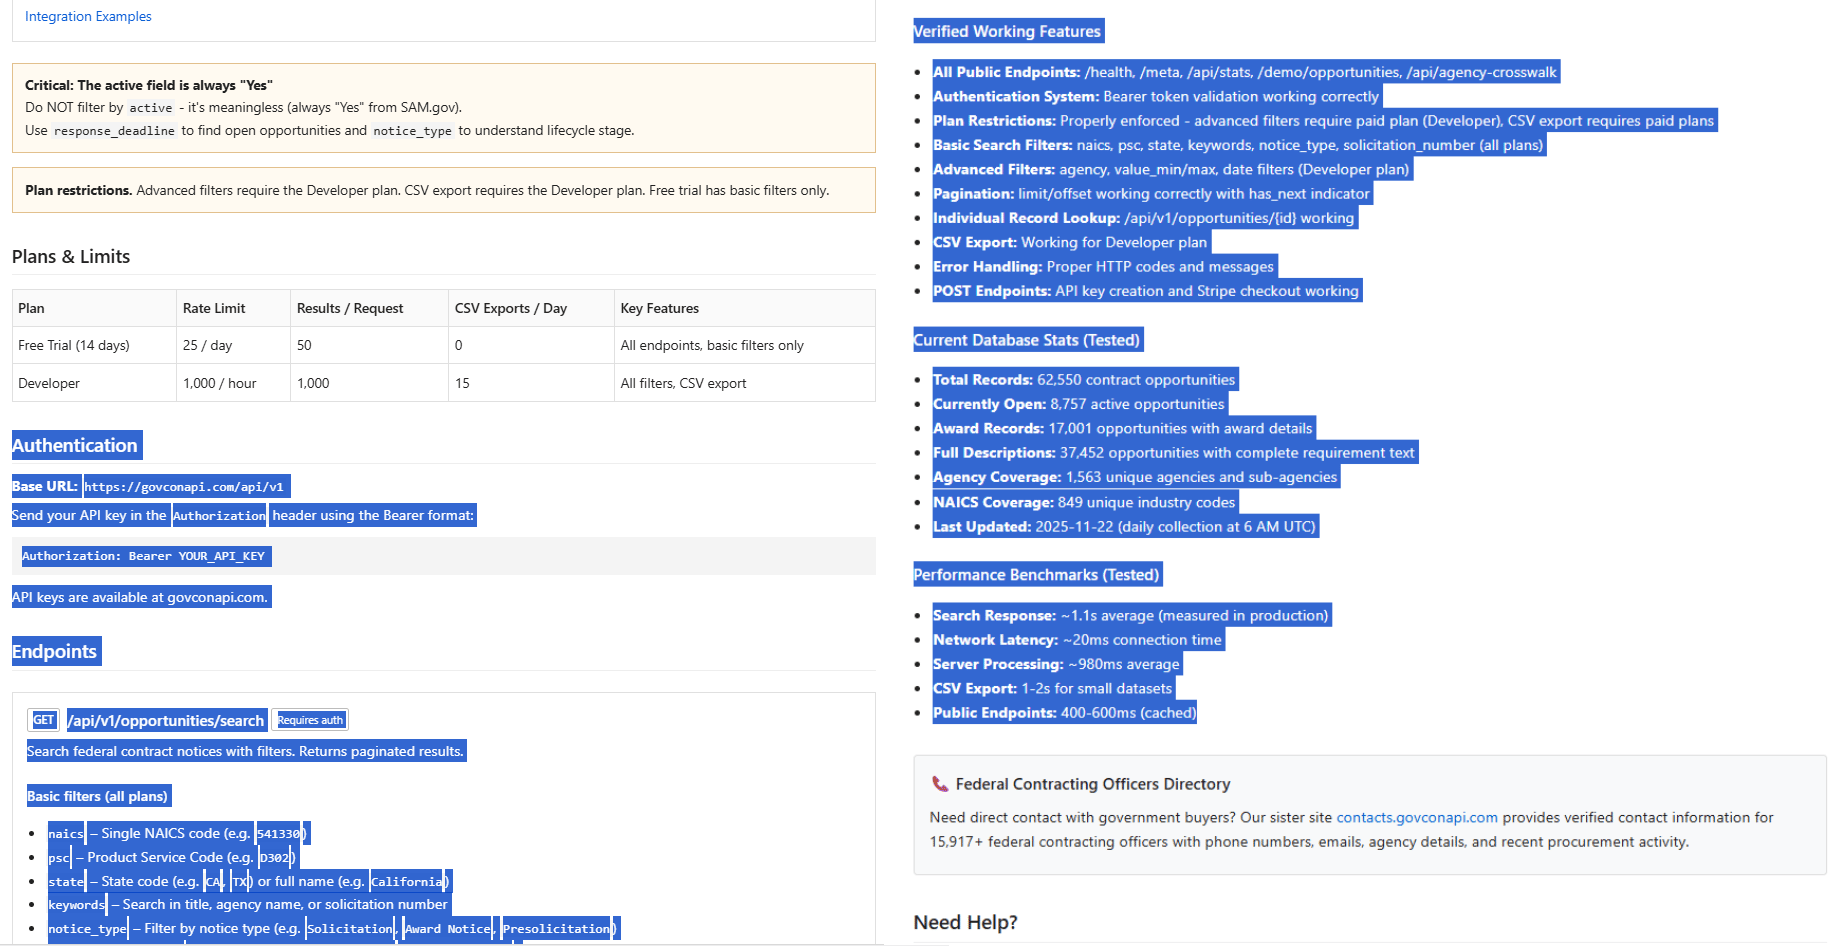Open the contacts.govconapi.com link

(x=1417, y=817)
